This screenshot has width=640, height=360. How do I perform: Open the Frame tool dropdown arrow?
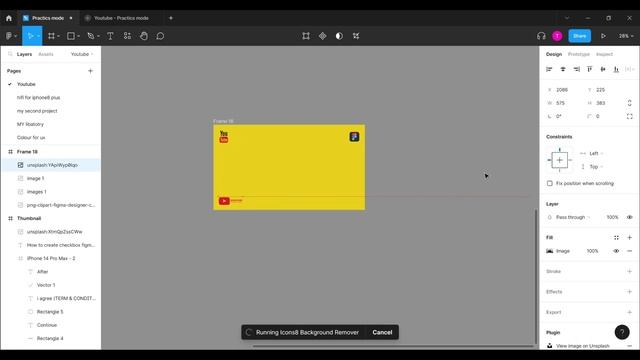pyautogui.click(x=59, y=36)
